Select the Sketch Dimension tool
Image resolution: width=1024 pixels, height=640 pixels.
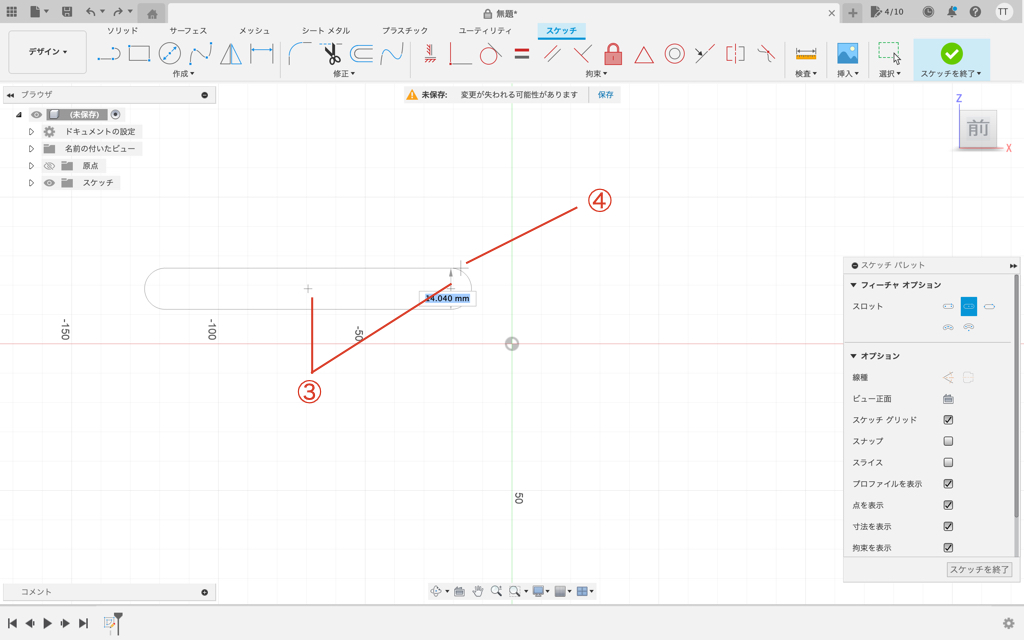(x=262, y=54)
